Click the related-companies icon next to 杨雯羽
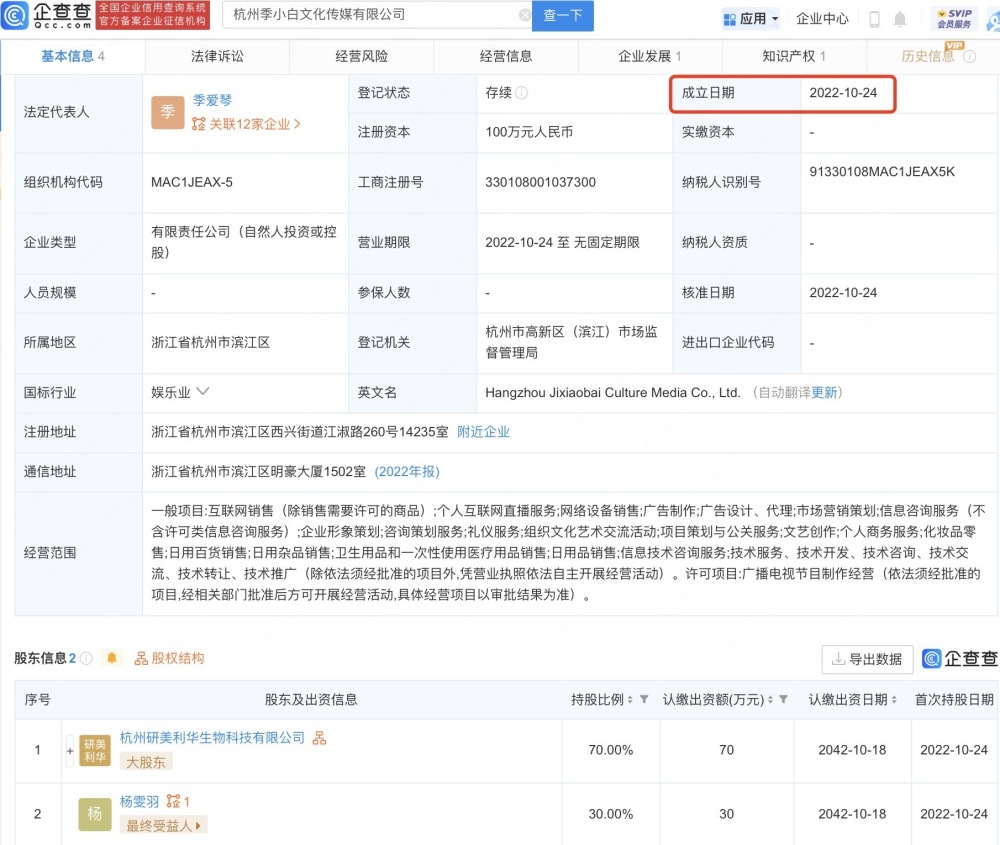1000x845 pixels. (173, 802)
